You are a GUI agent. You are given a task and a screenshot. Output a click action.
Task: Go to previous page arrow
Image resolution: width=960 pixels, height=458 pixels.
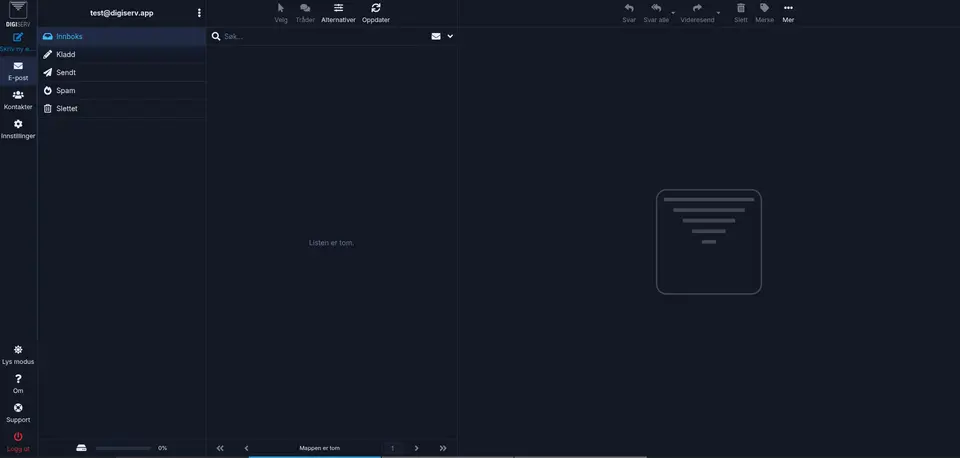(247, 448)
